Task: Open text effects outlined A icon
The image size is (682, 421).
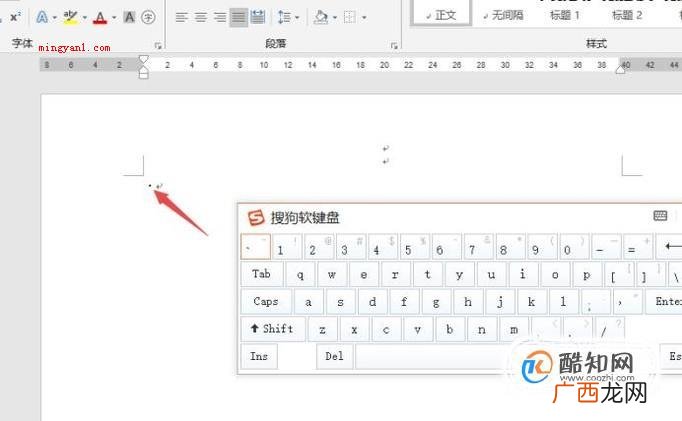Action: point(42,17)
